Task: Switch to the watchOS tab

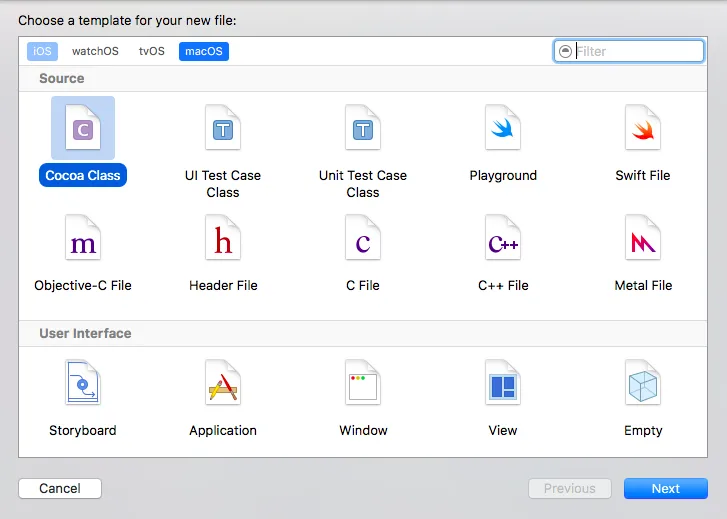Action: pyautogui.click(x=95, y=51)
